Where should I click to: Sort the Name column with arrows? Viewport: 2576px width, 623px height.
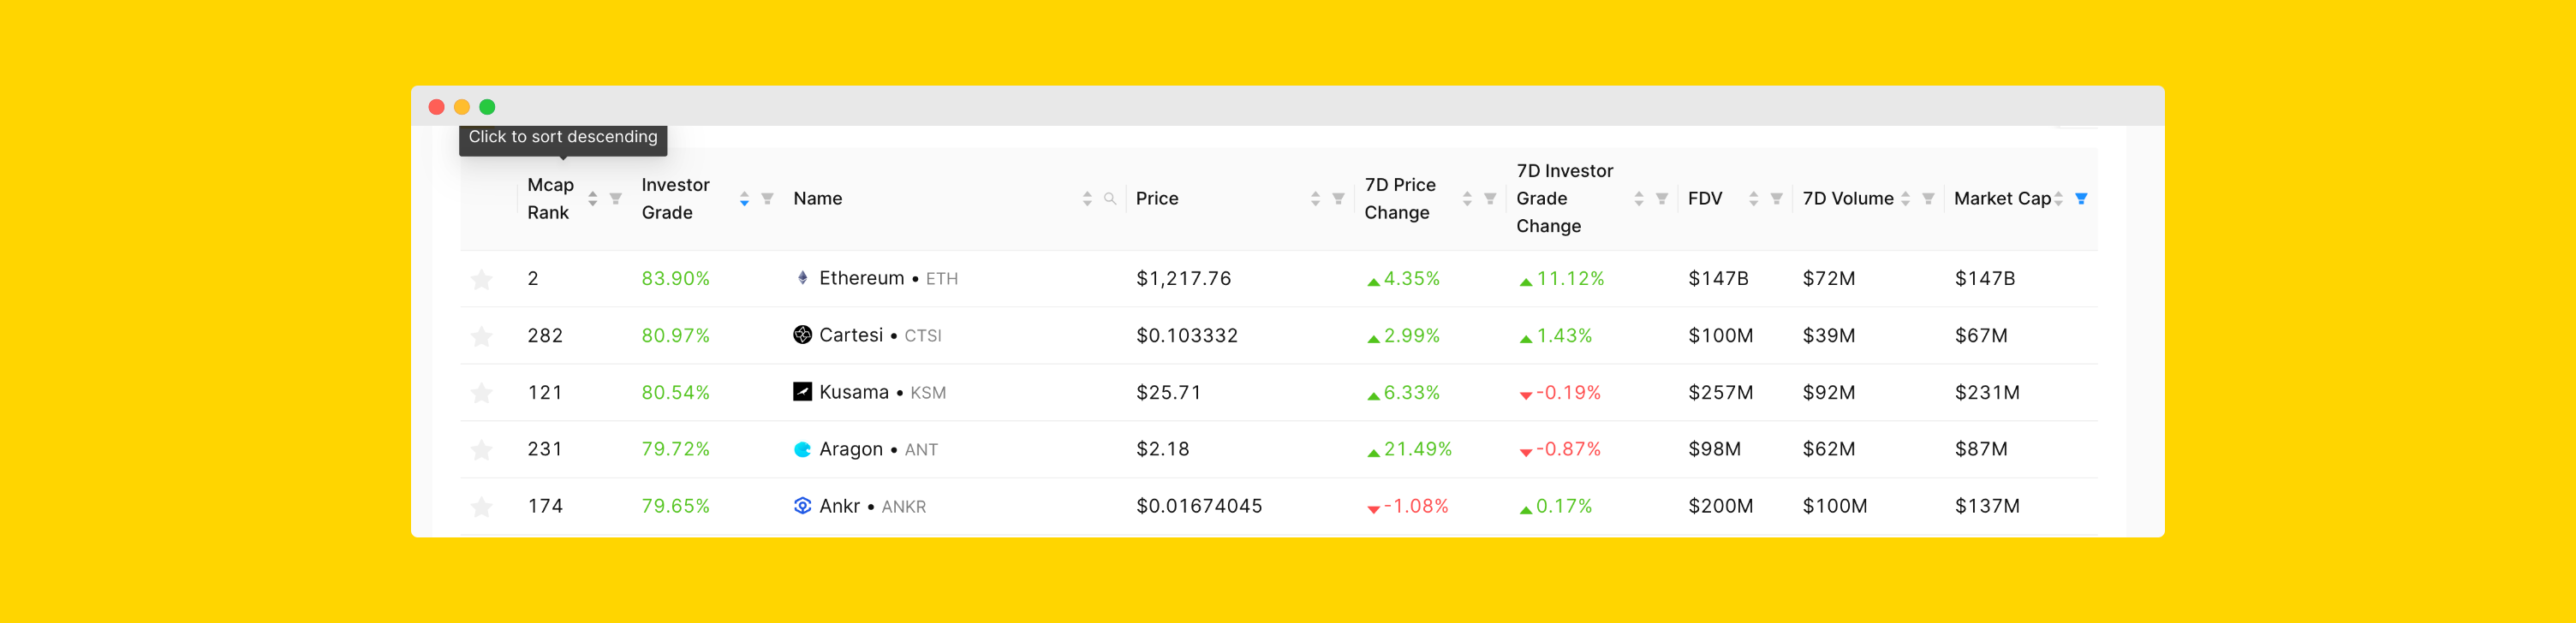(x=1087, y=199)
